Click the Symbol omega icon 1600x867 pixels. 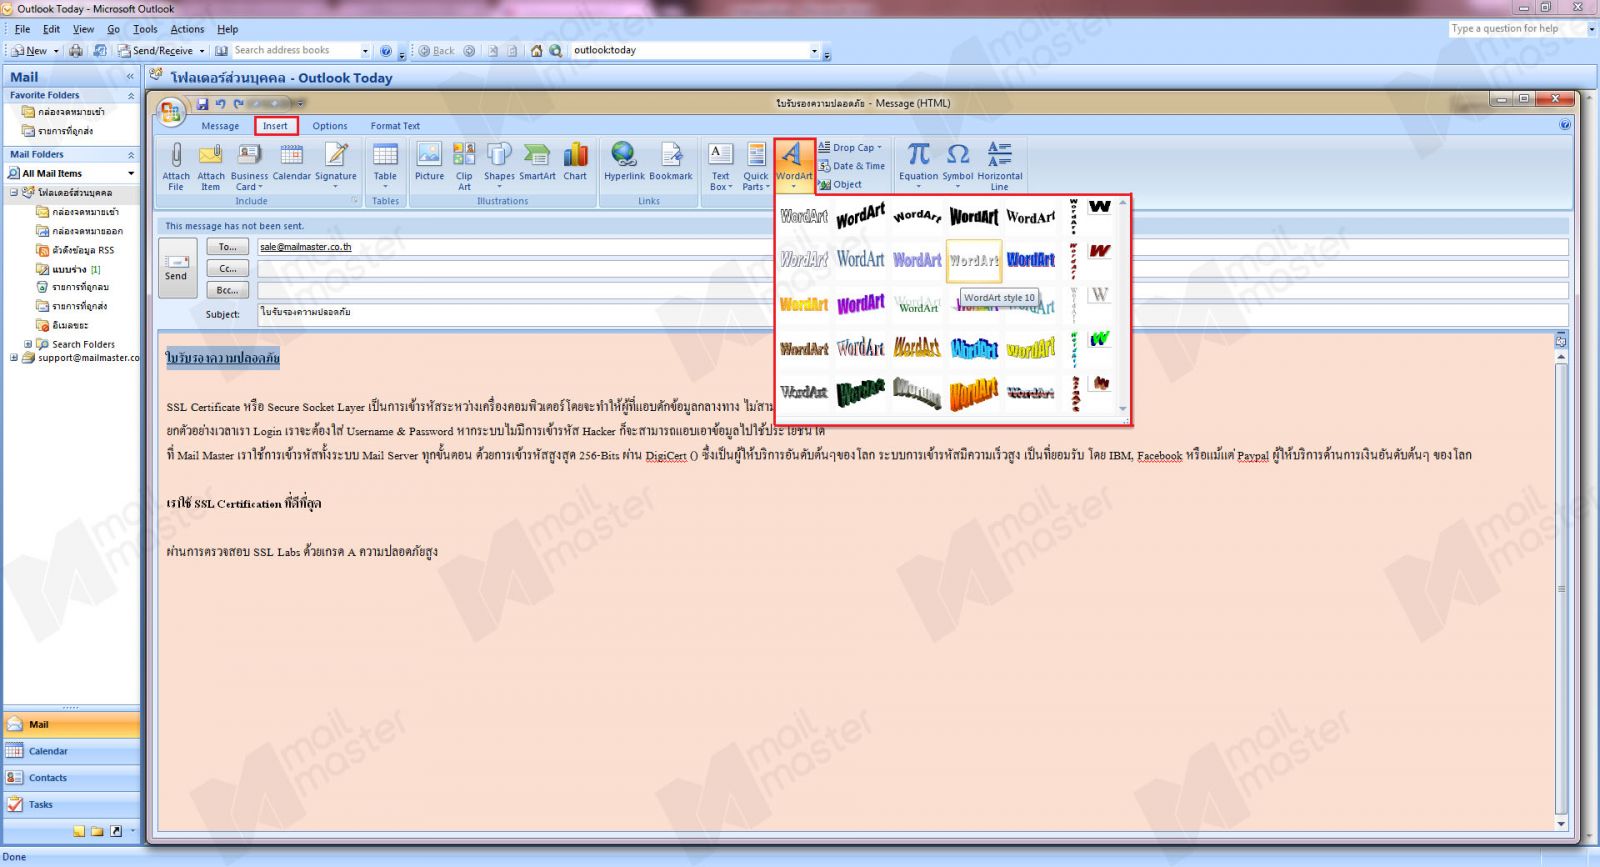coord(957,166)
